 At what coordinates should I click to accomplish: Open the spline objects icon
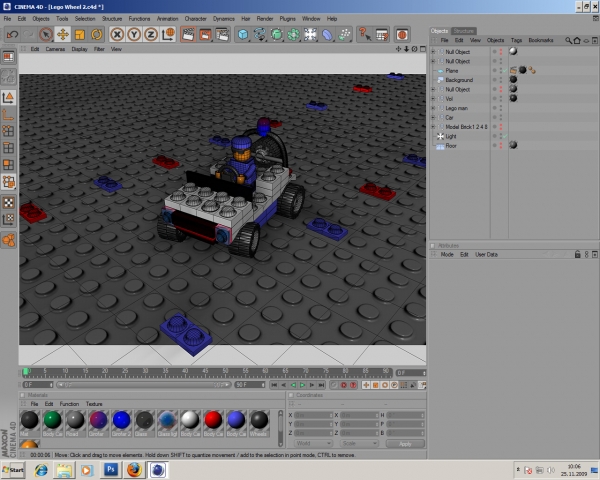click(259, 34)
